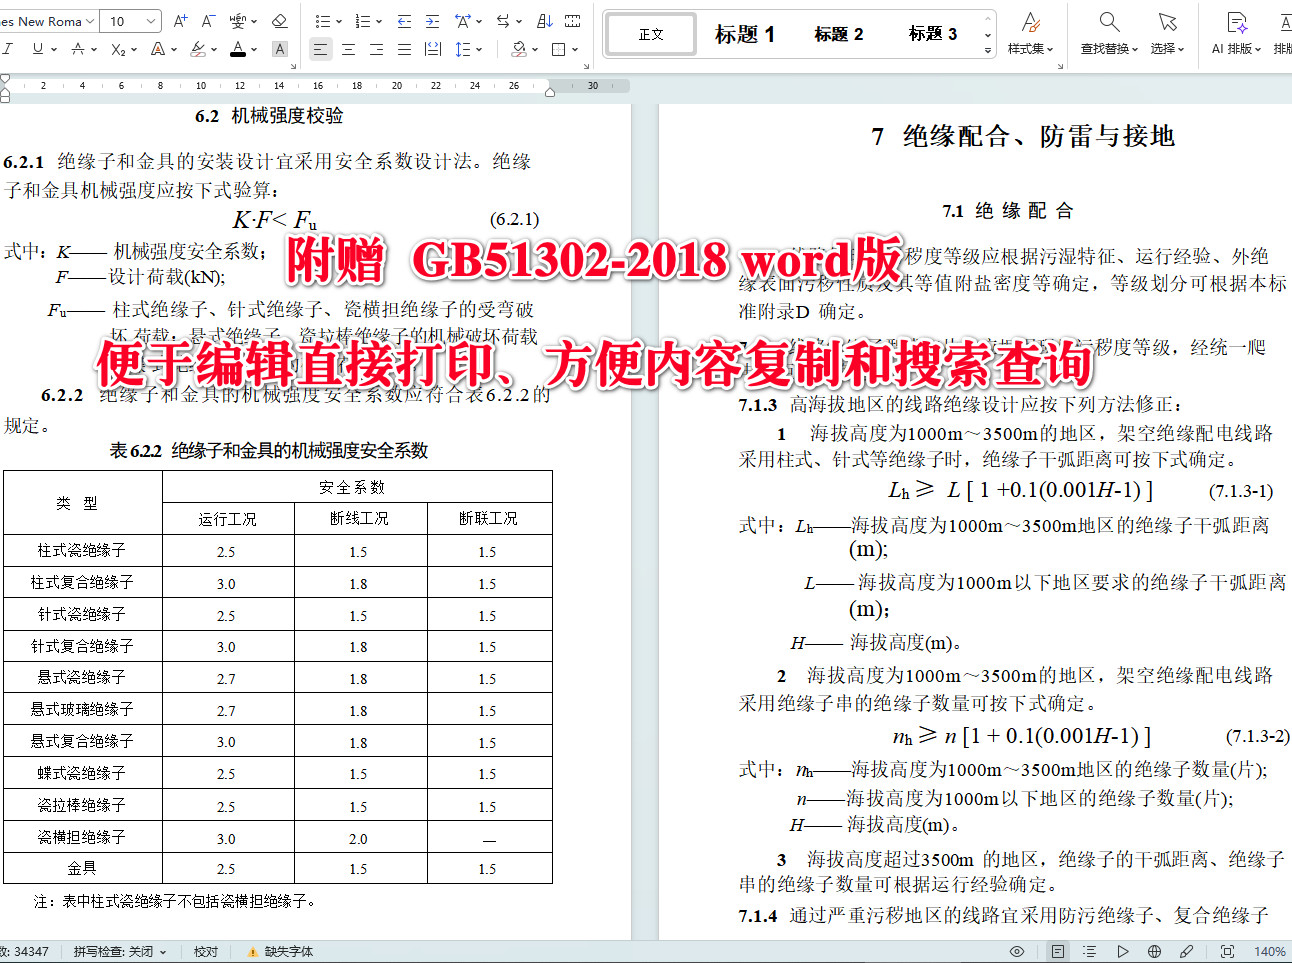Select the bullet list icon
Viewport: 1292px width, 963px height.
320,21
